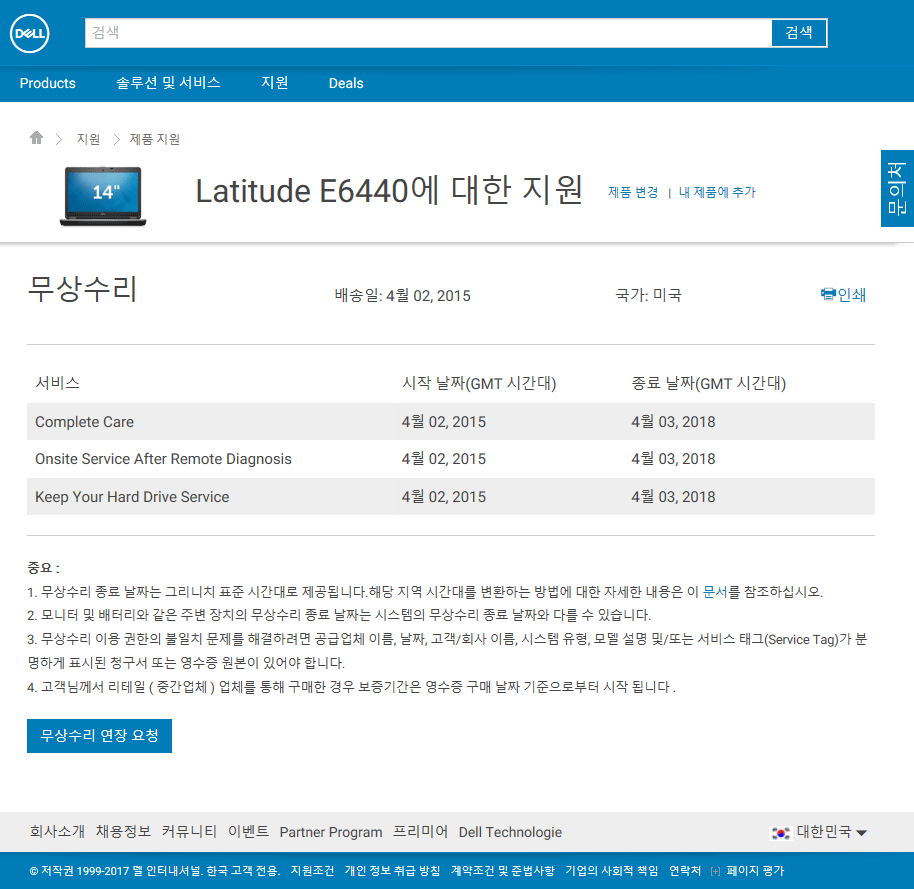Click the 지원 breadcrumb link
The height and width of the screenshot is (889, 914).
tap(89, 139)
